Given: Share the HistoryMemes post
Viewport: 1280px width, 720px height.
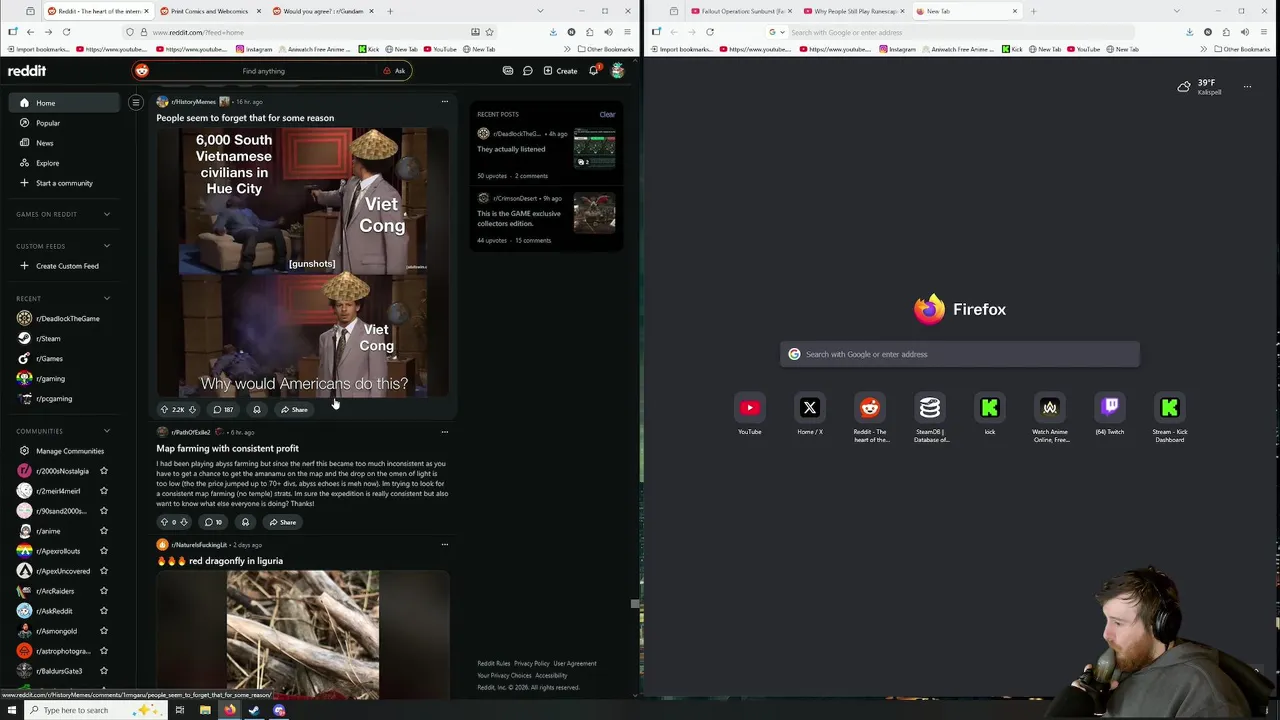Looking at the screenshot, I should tap(294, 409).
